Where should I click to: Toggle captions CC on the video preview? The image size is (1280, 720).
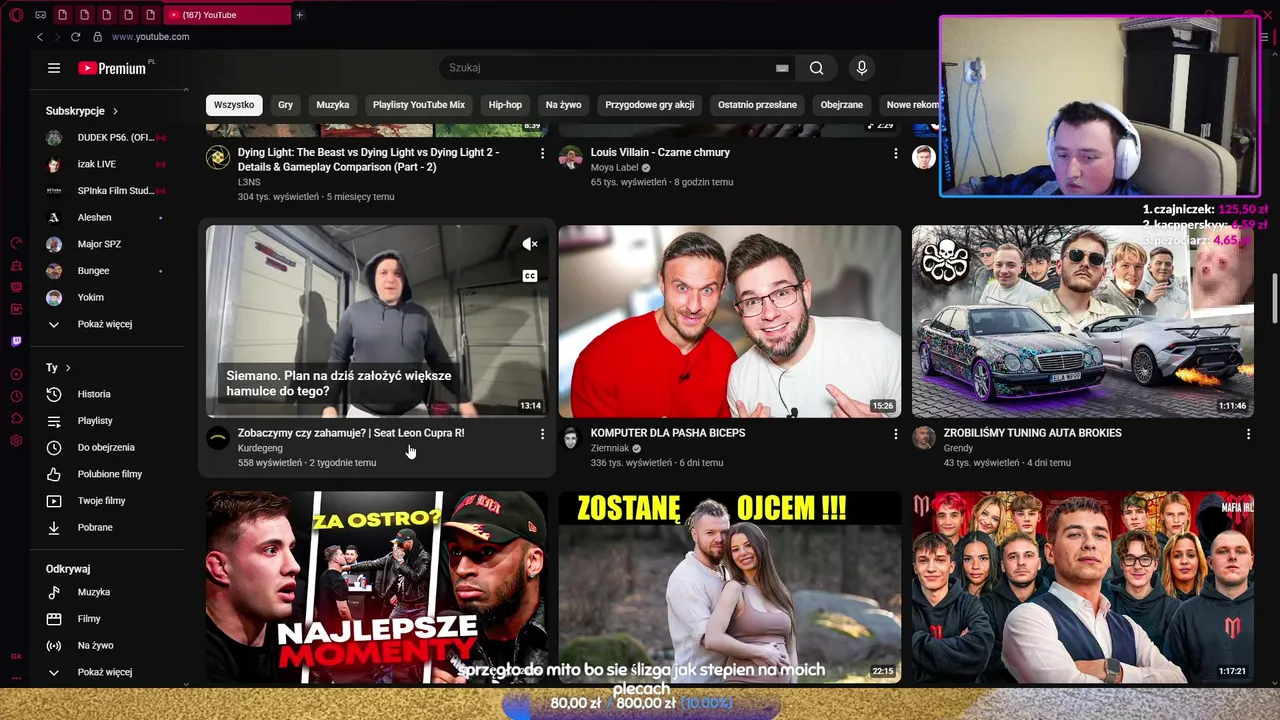[530, 276]
